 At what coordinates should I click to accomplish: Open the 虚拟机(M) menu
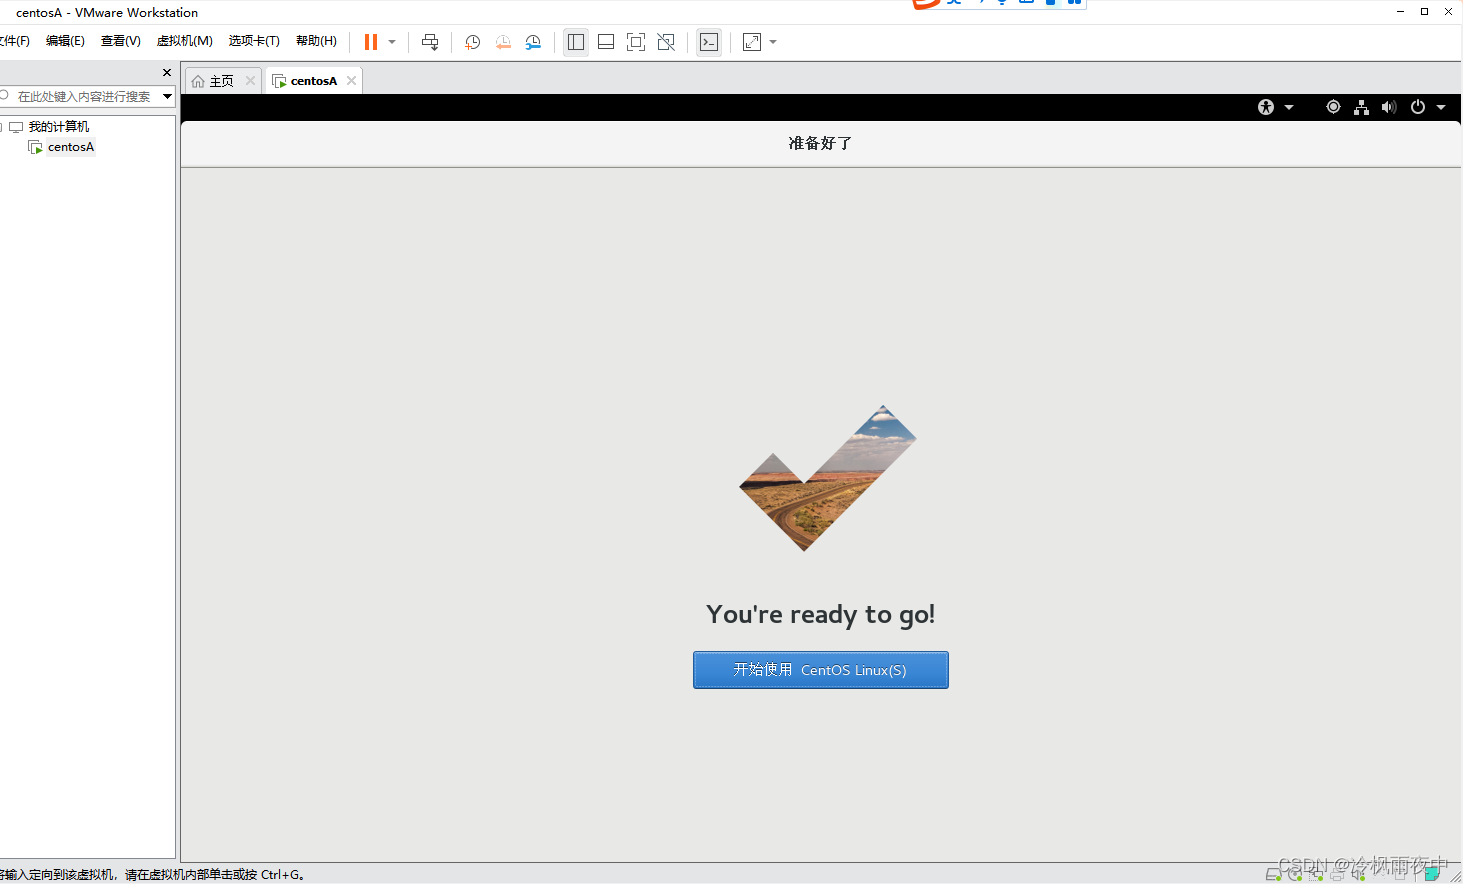[x=185, y=41]
